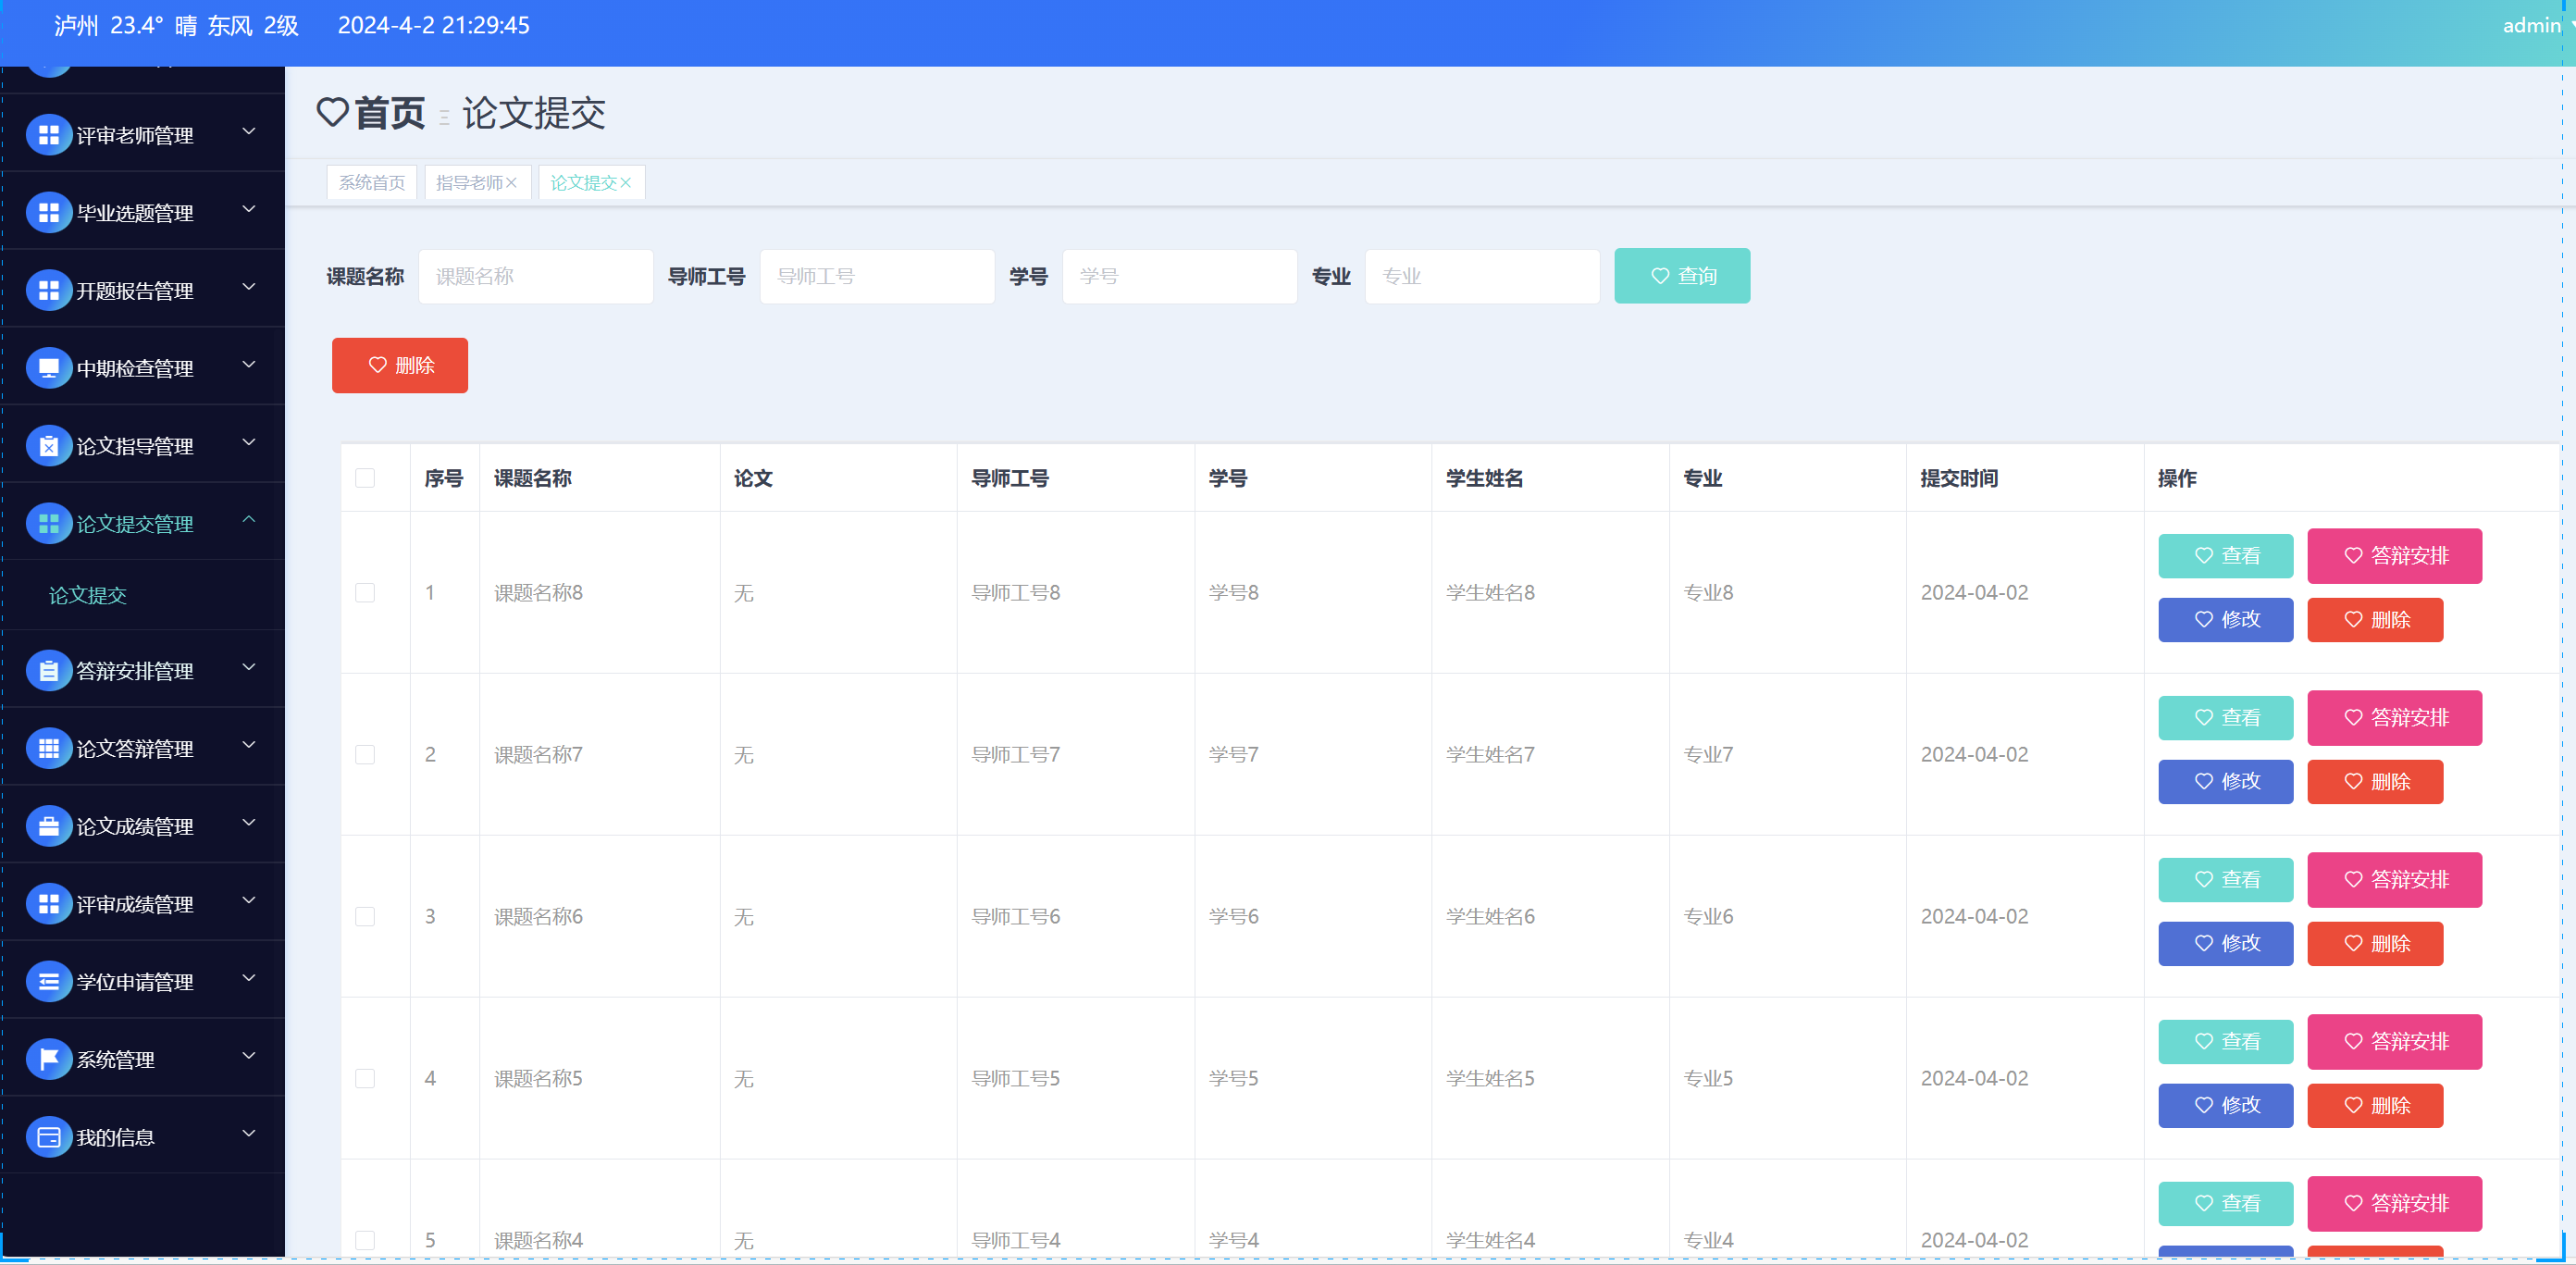
Task: Expand the 论文答辩管理 menu chevron
Action: (x=249, y=746)
